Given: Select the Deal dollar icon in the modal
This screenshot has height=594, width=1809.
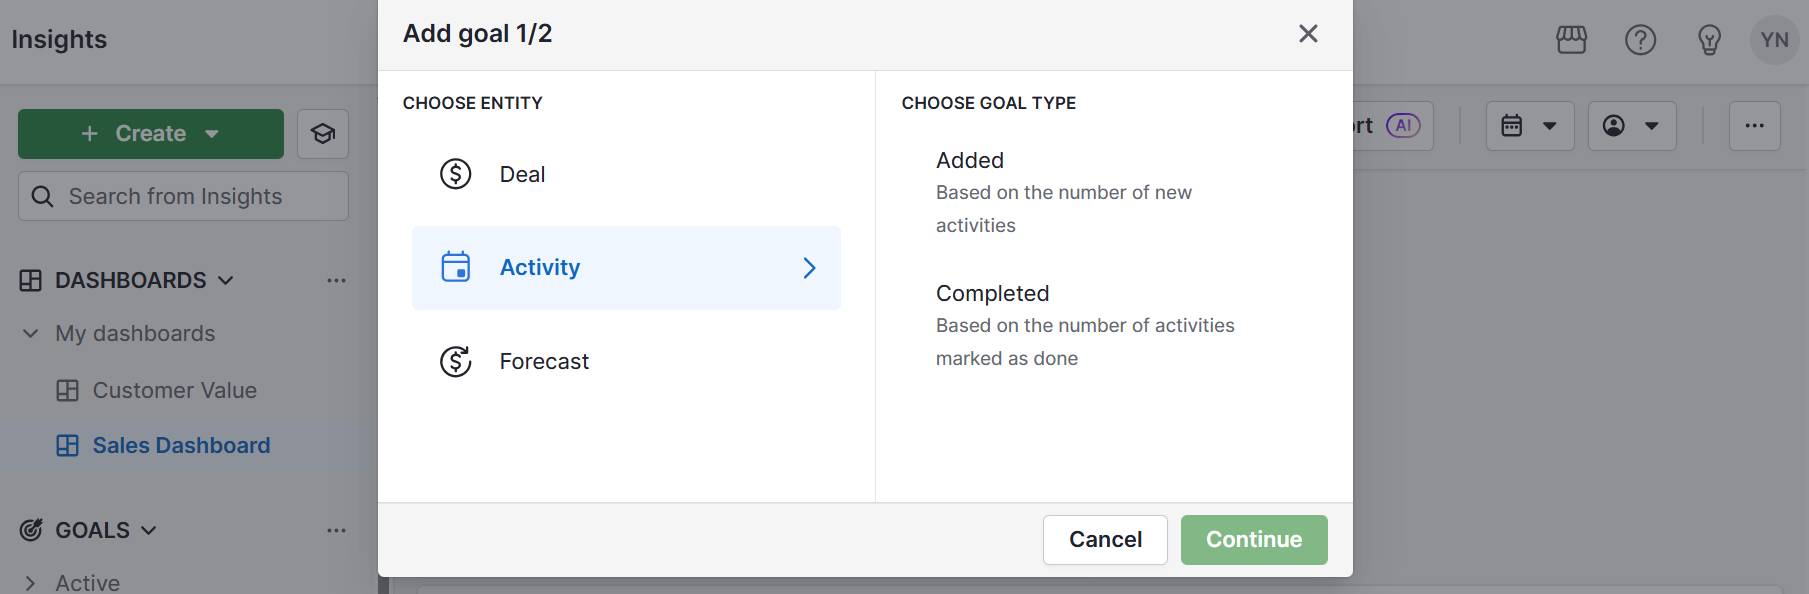Looking at the screenshot, I should (455, 173).
